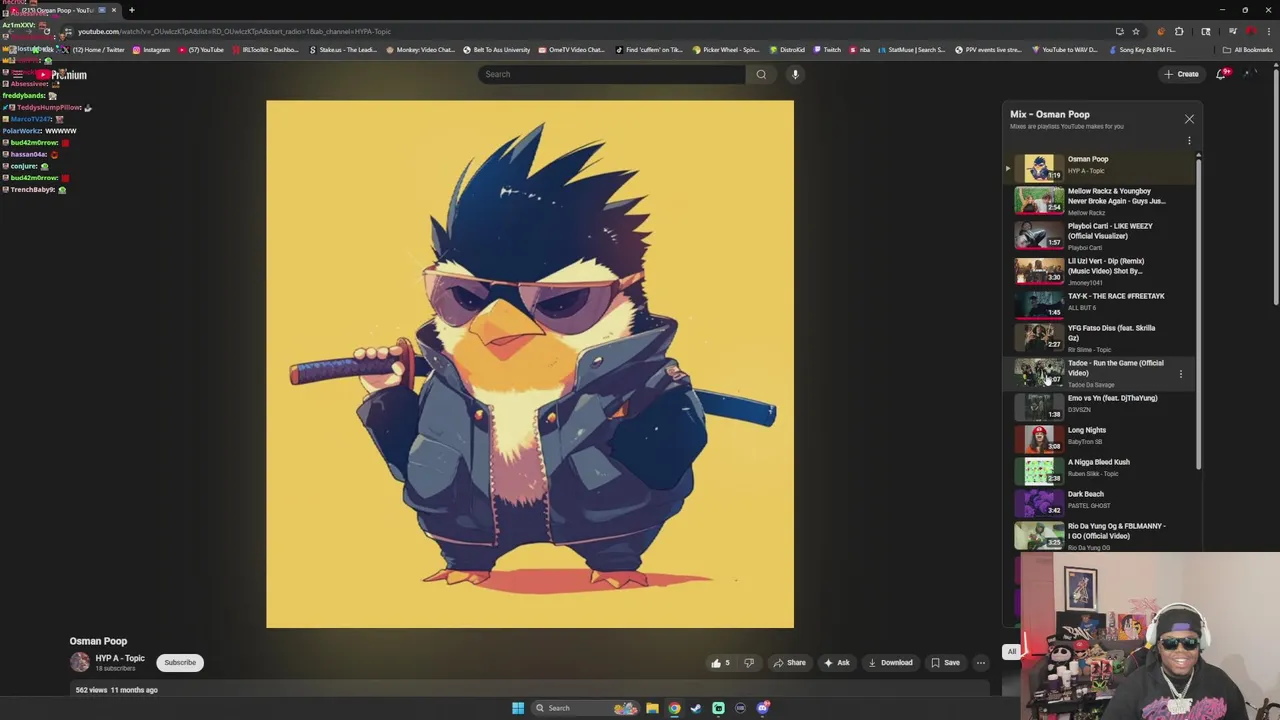Open File Explorer from the taskbar

coord(652,708)
